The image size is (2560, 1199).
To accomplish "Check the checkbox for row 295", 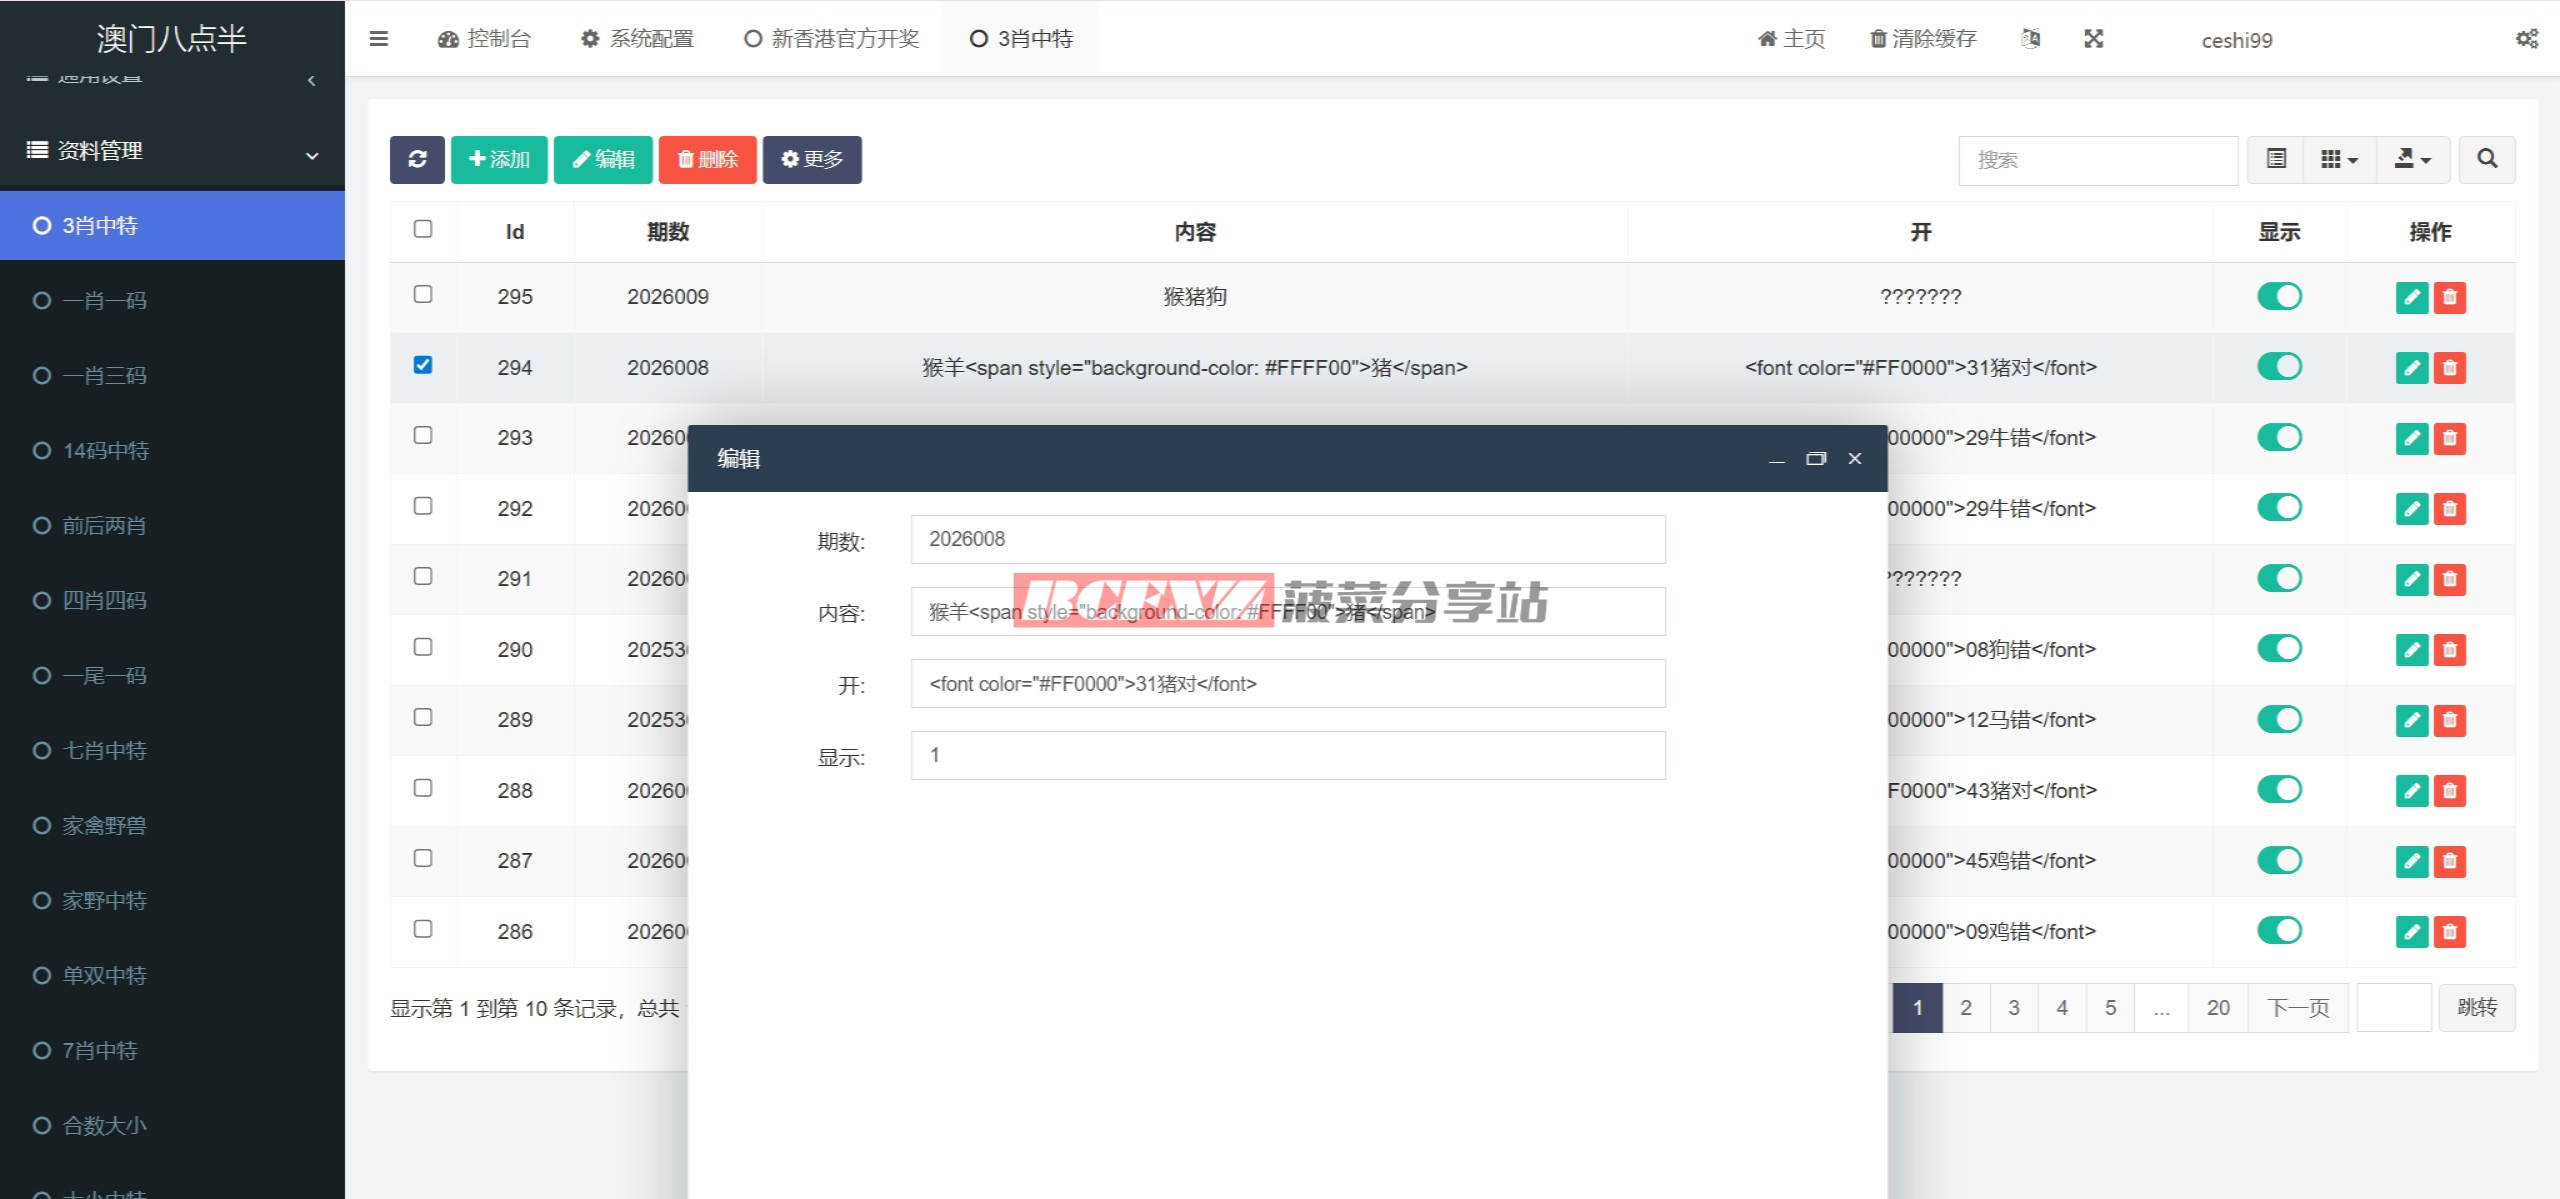I will 423,295.
